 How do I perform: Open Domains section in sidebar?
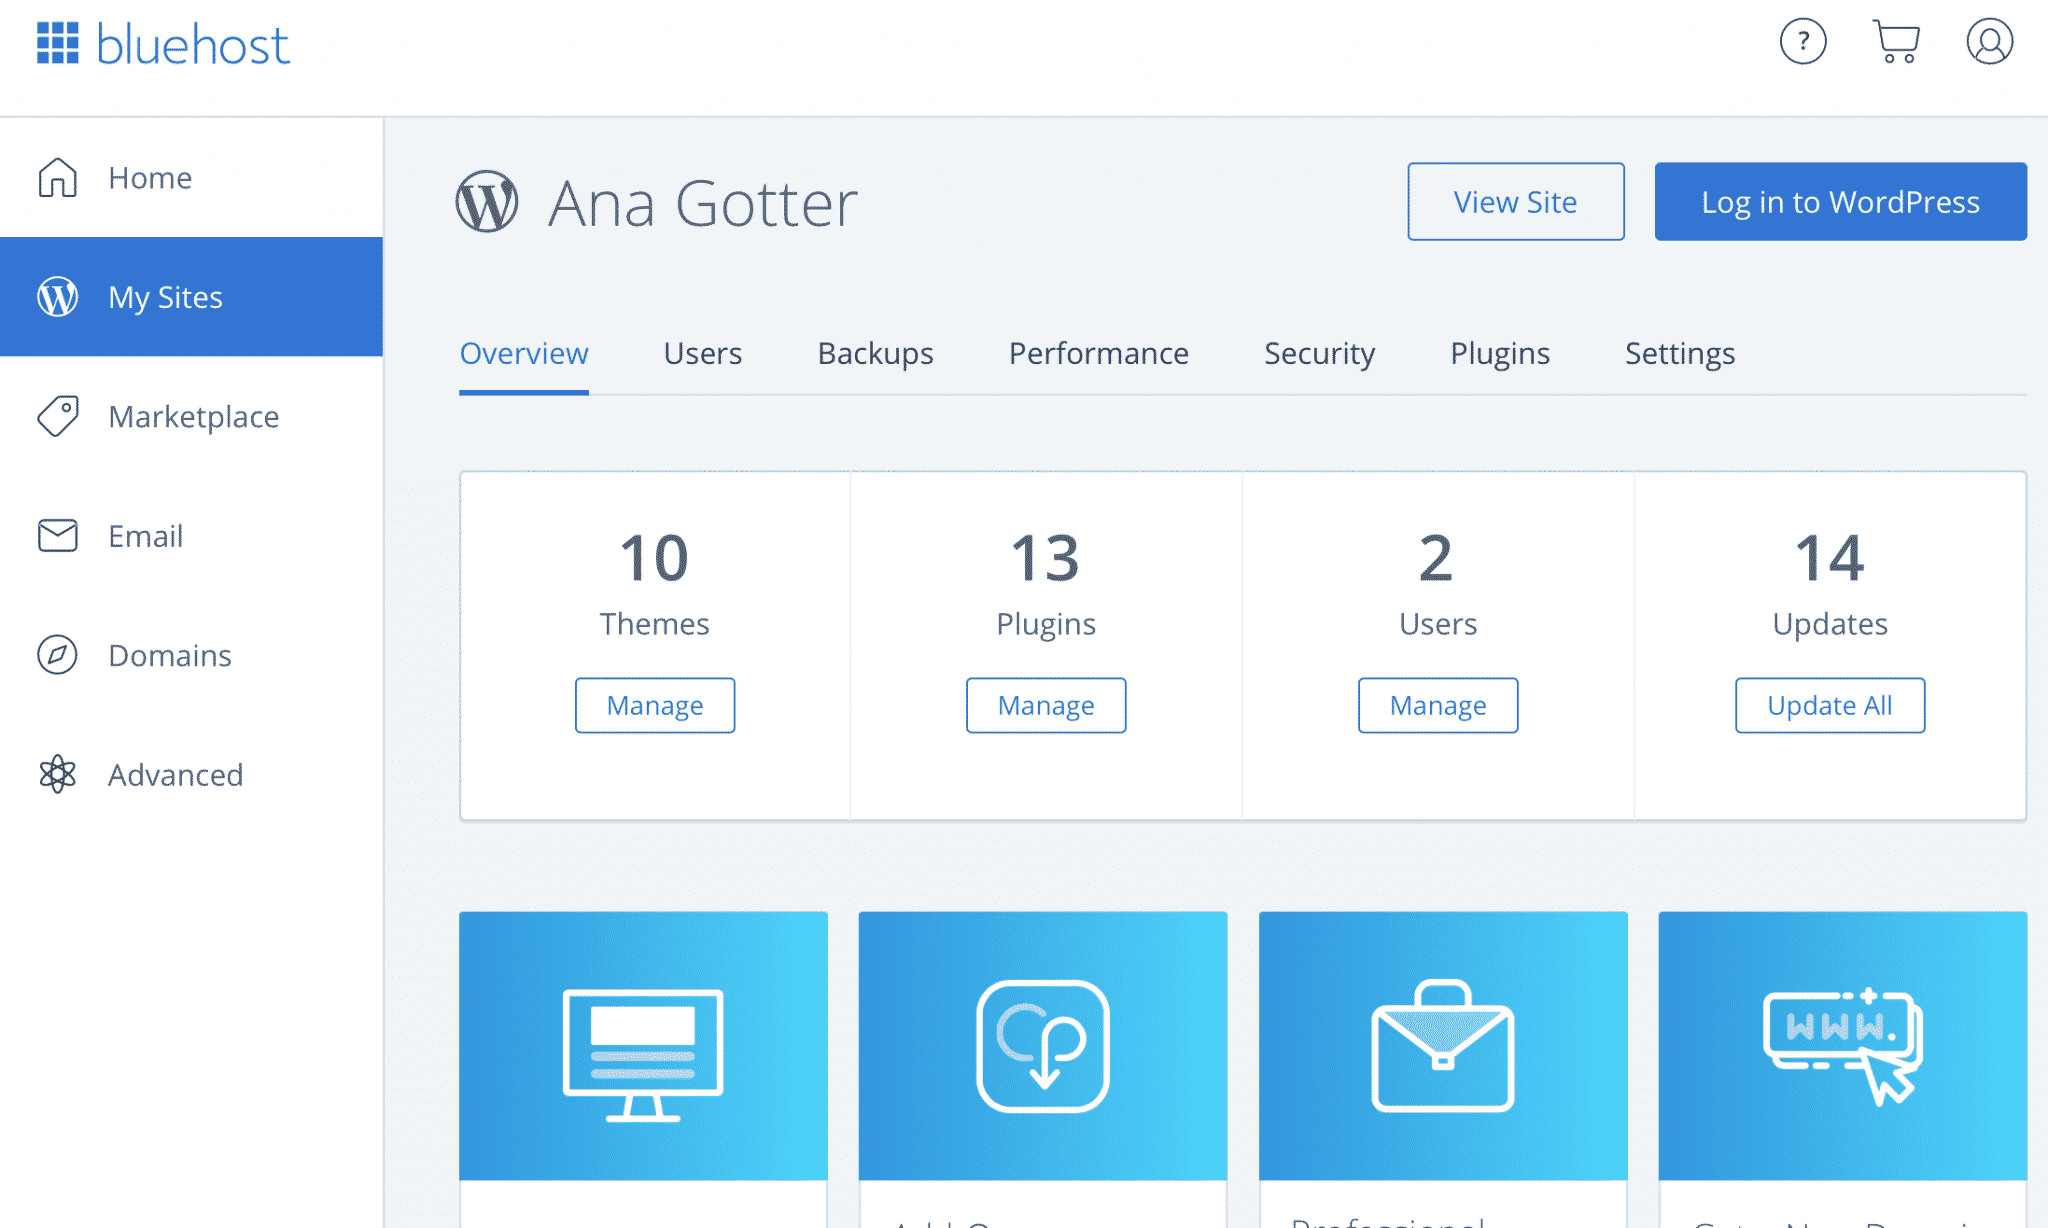tap(191, 655)
